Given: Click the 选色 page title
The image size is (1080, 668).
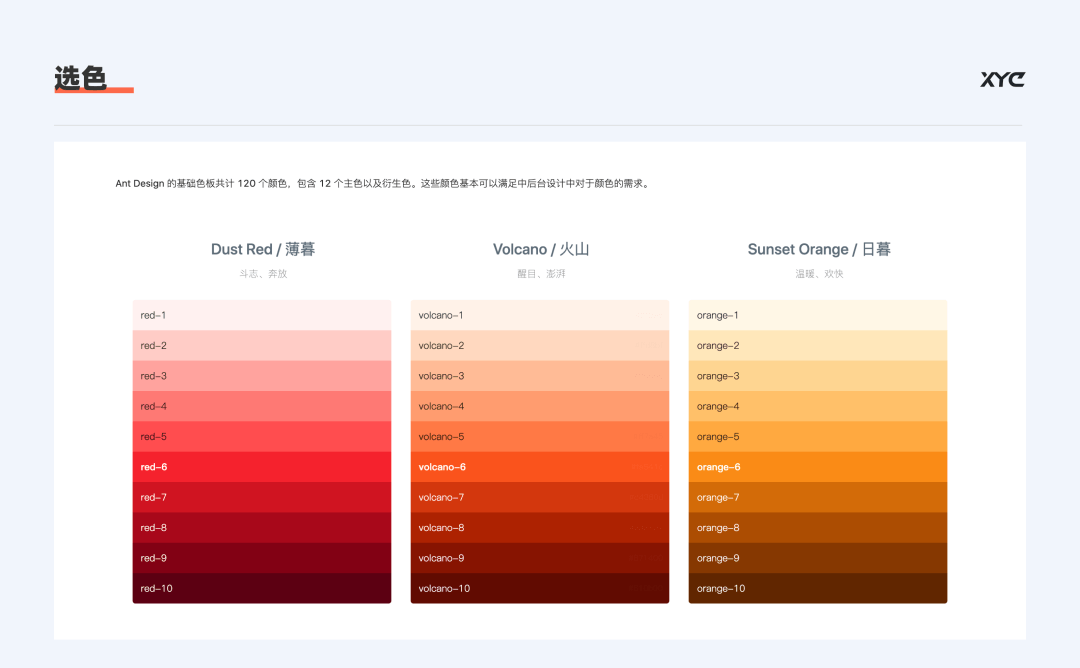Looking at the screenshot, I should pyautogui.click(x=81, y=78).
